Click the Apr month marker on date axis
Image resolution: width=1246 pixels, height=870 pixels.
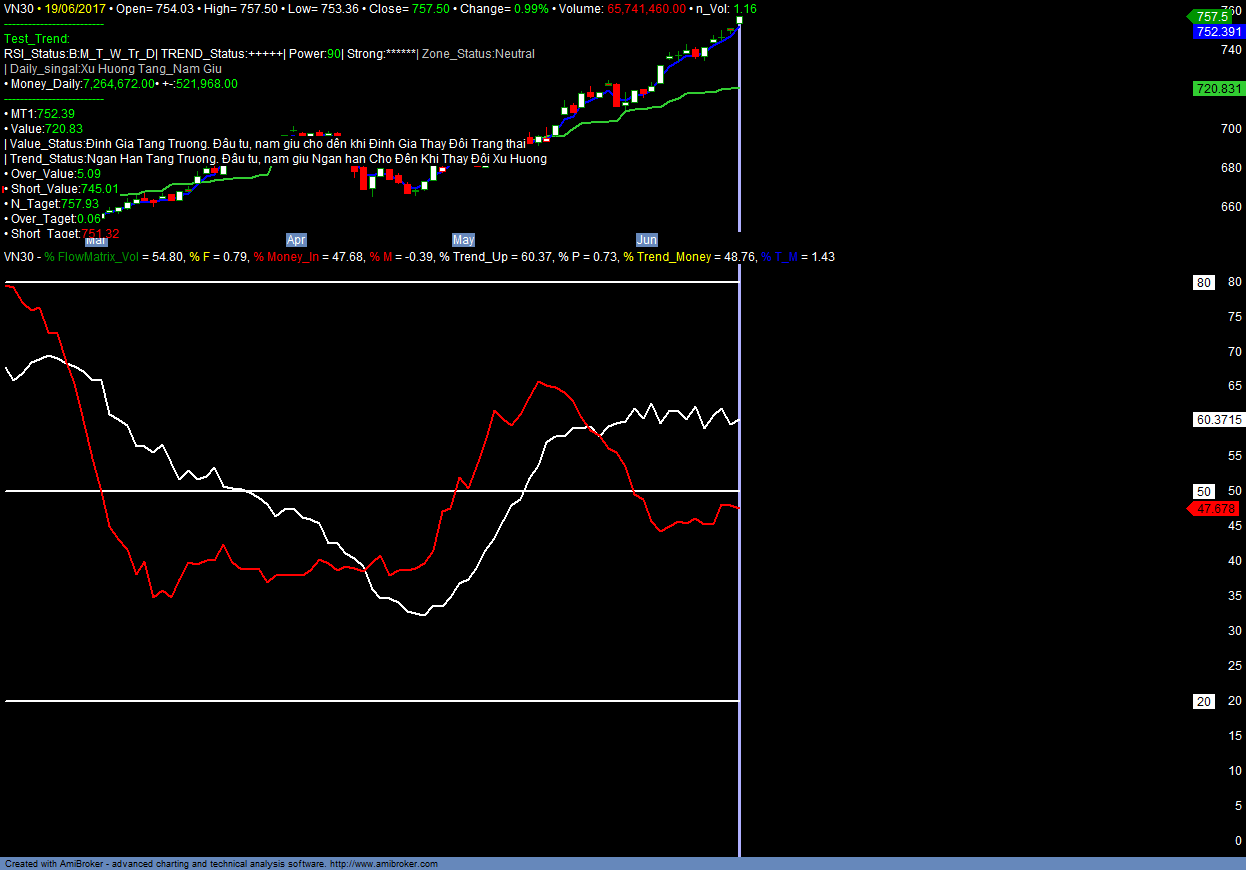(296, 240)
